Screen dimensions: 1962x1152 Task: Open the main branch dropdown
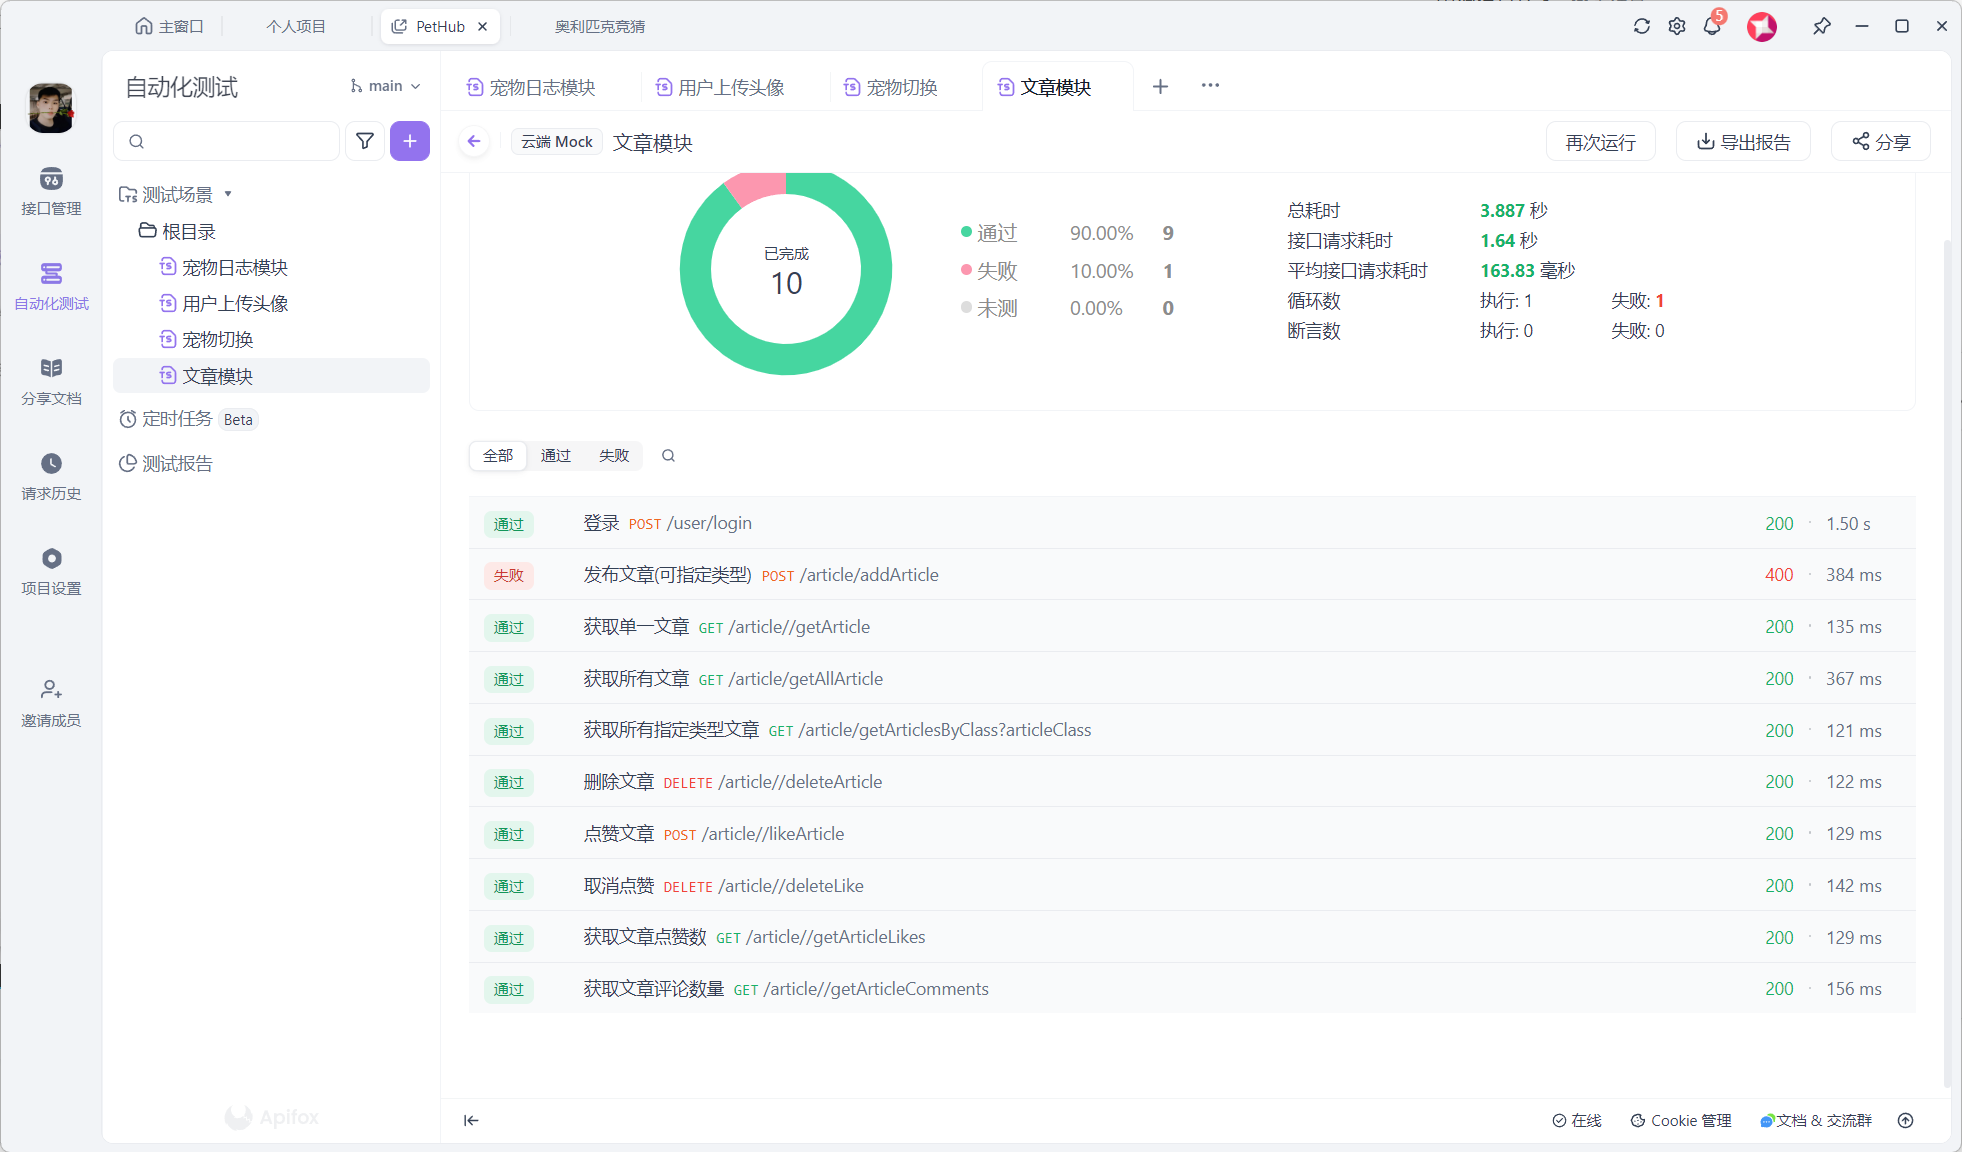[x=385, y=86]
